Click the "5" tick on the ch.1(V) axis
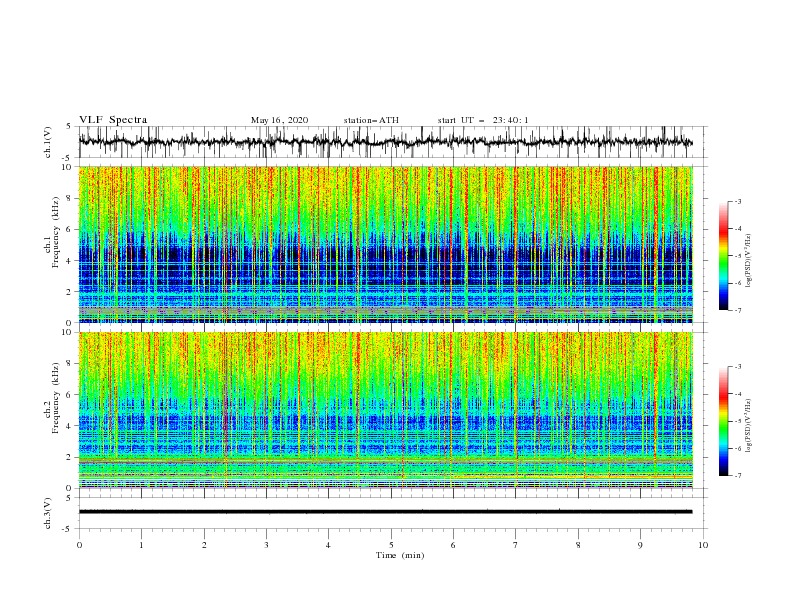This screenshot has height=612, width=792. [x=69, y=126]
